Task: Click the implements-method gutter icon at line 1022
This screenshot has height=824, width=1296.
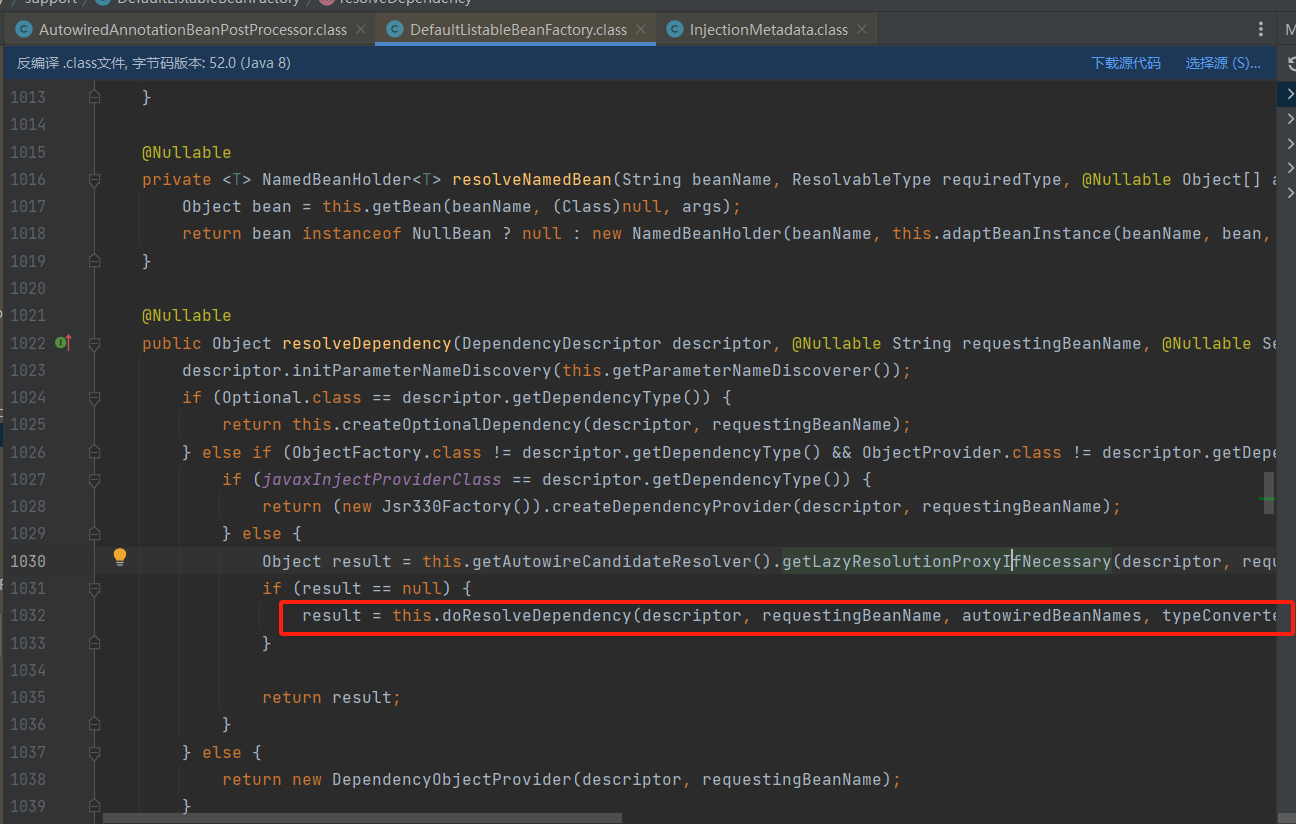Action: pos(64,343)
